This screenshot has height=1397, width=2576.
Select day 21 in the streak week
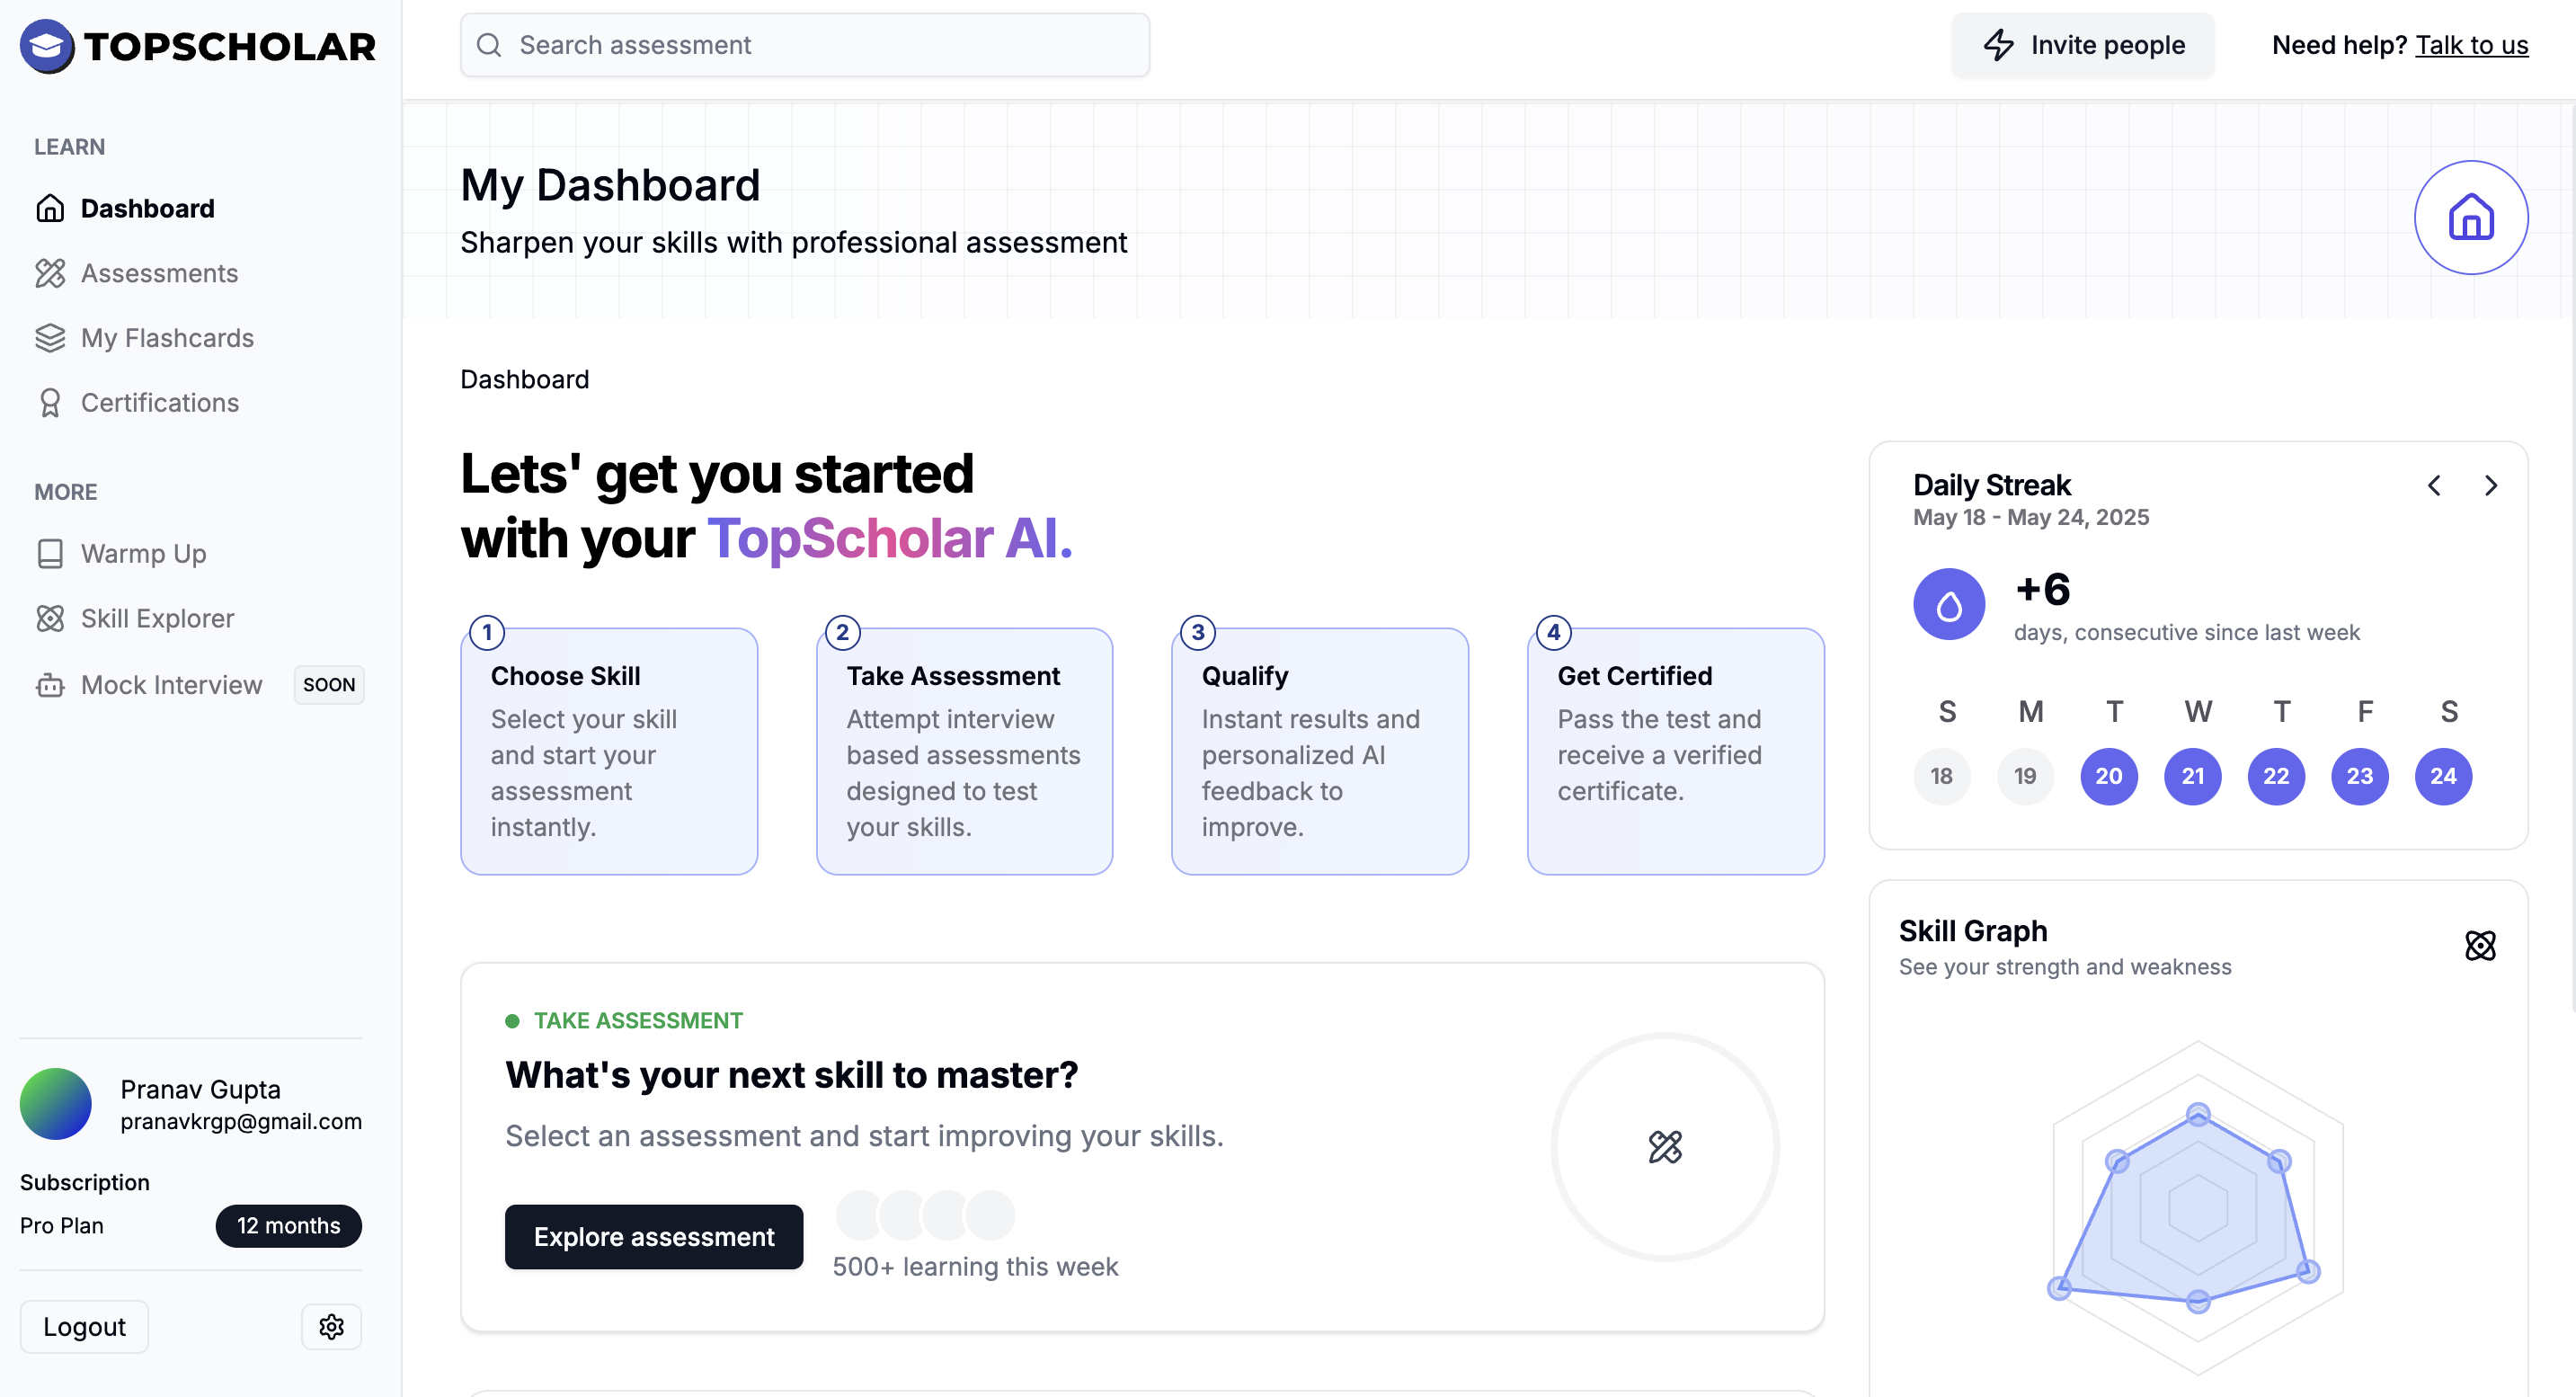coord(2192,776)
